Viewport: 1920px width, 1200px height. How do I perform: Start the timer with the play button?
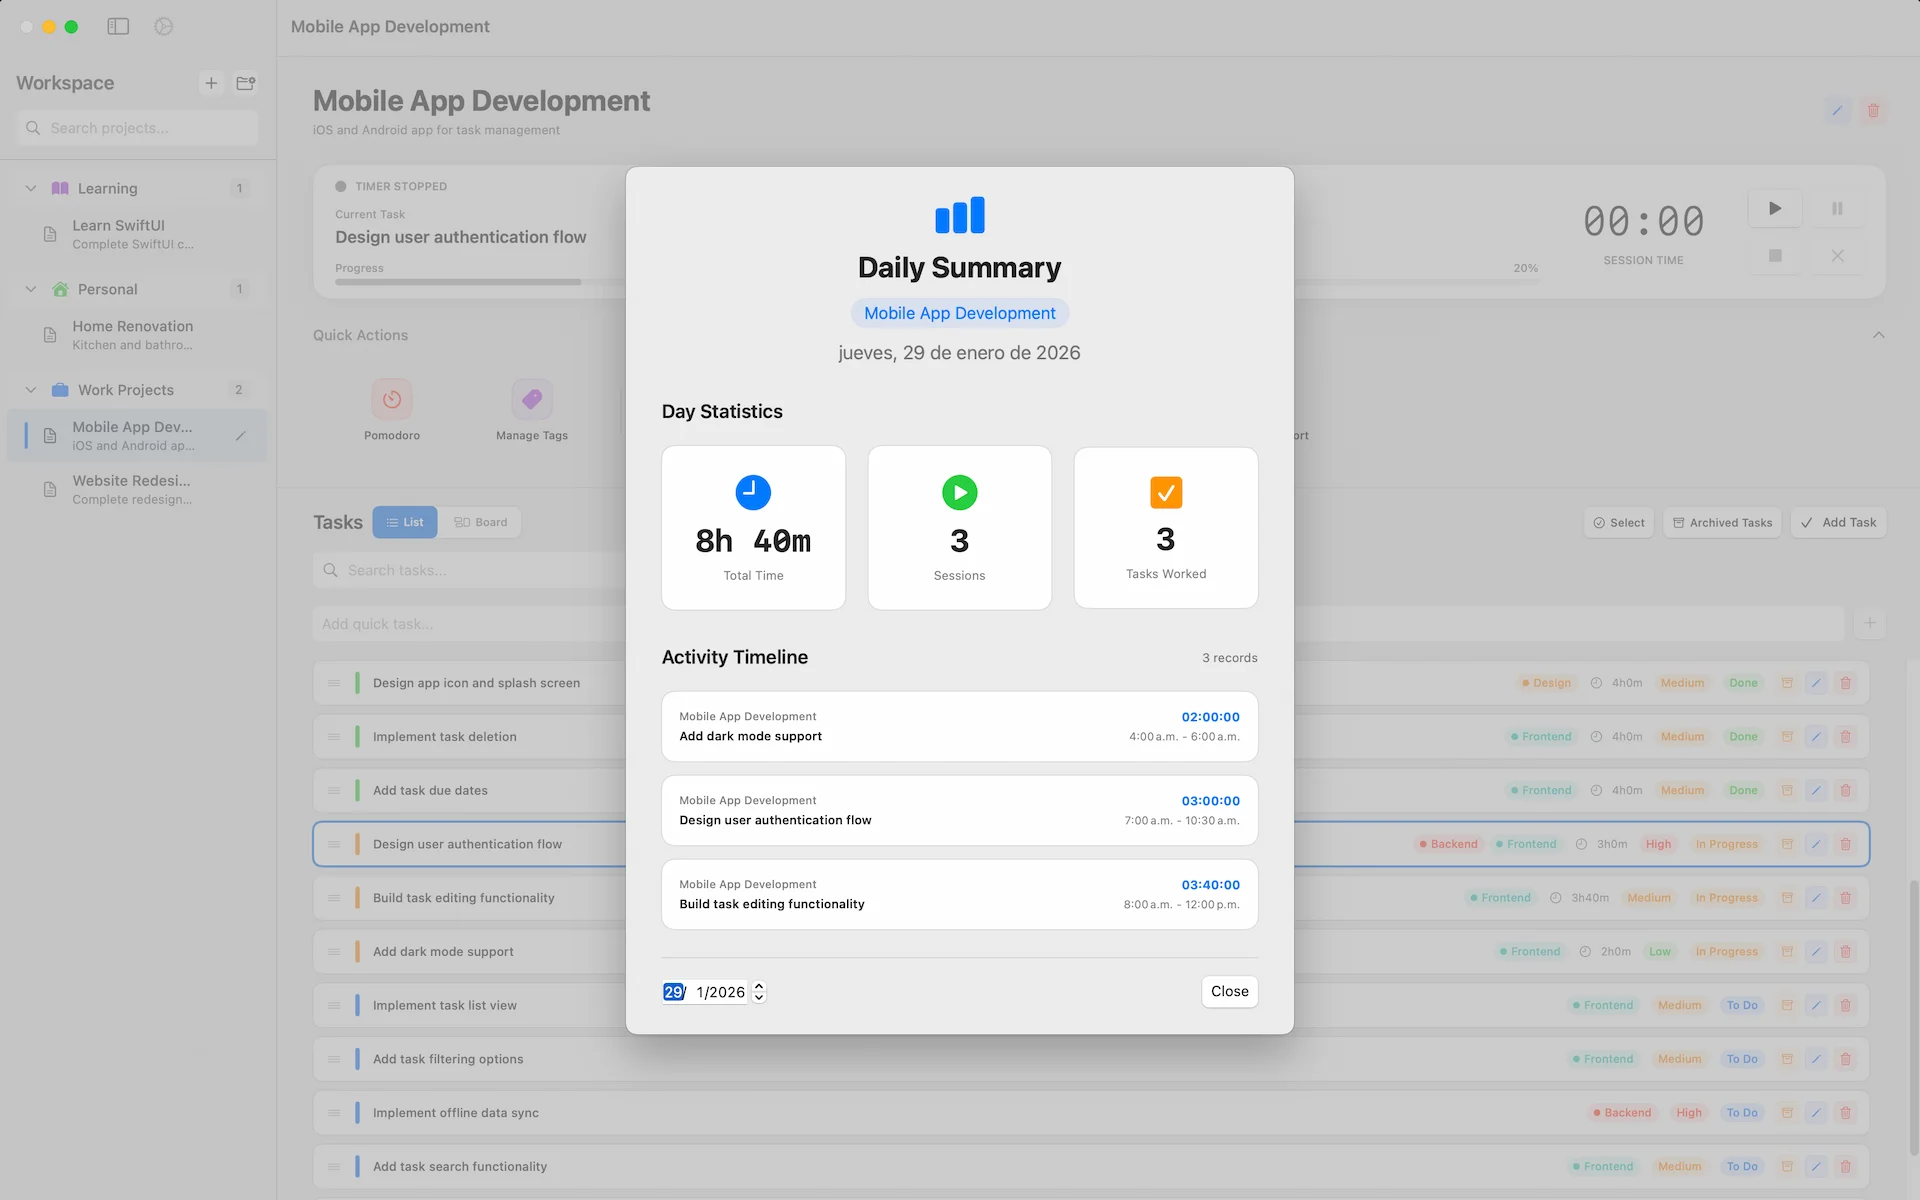click(x=1775, y=208)
